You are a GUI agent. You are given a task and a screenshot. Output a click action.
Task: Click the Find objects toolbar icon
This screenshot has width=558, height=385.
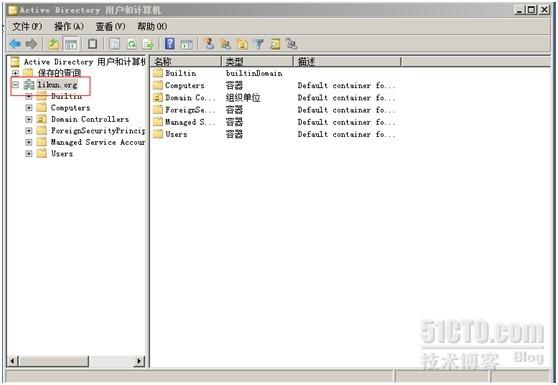[x=275, y=44]
